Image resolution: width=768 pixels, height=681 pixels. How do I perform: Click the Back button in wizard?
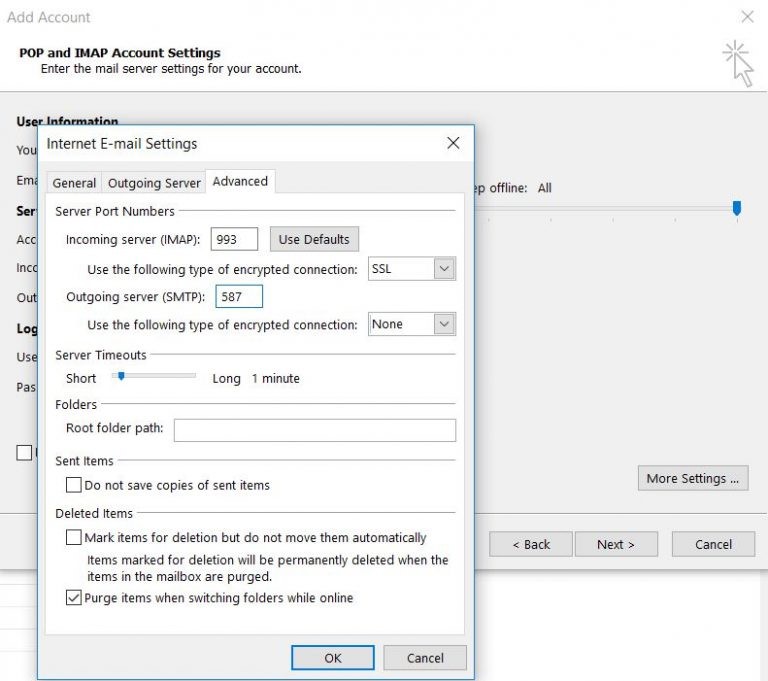pyautogui.click(x=531, y=544)
